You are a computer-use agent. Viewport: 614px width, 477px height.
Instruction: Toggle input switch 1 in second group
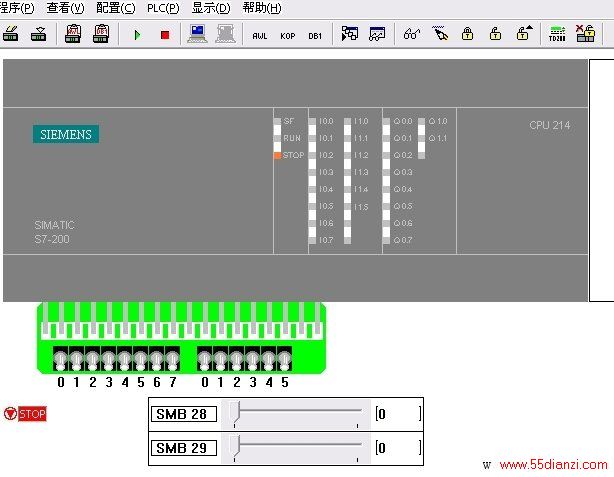[220, 359]
